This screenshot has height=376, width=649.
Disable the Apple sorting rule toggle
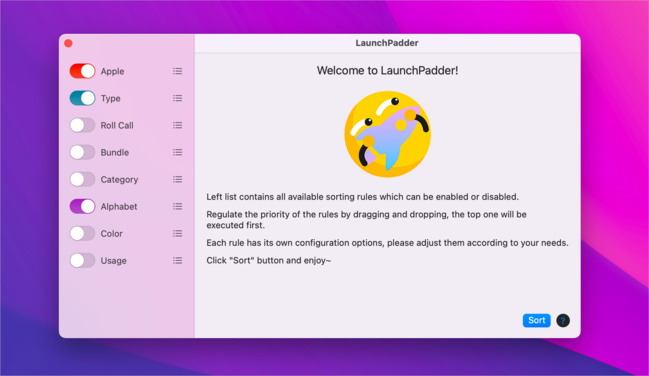(x=82, y=71)
